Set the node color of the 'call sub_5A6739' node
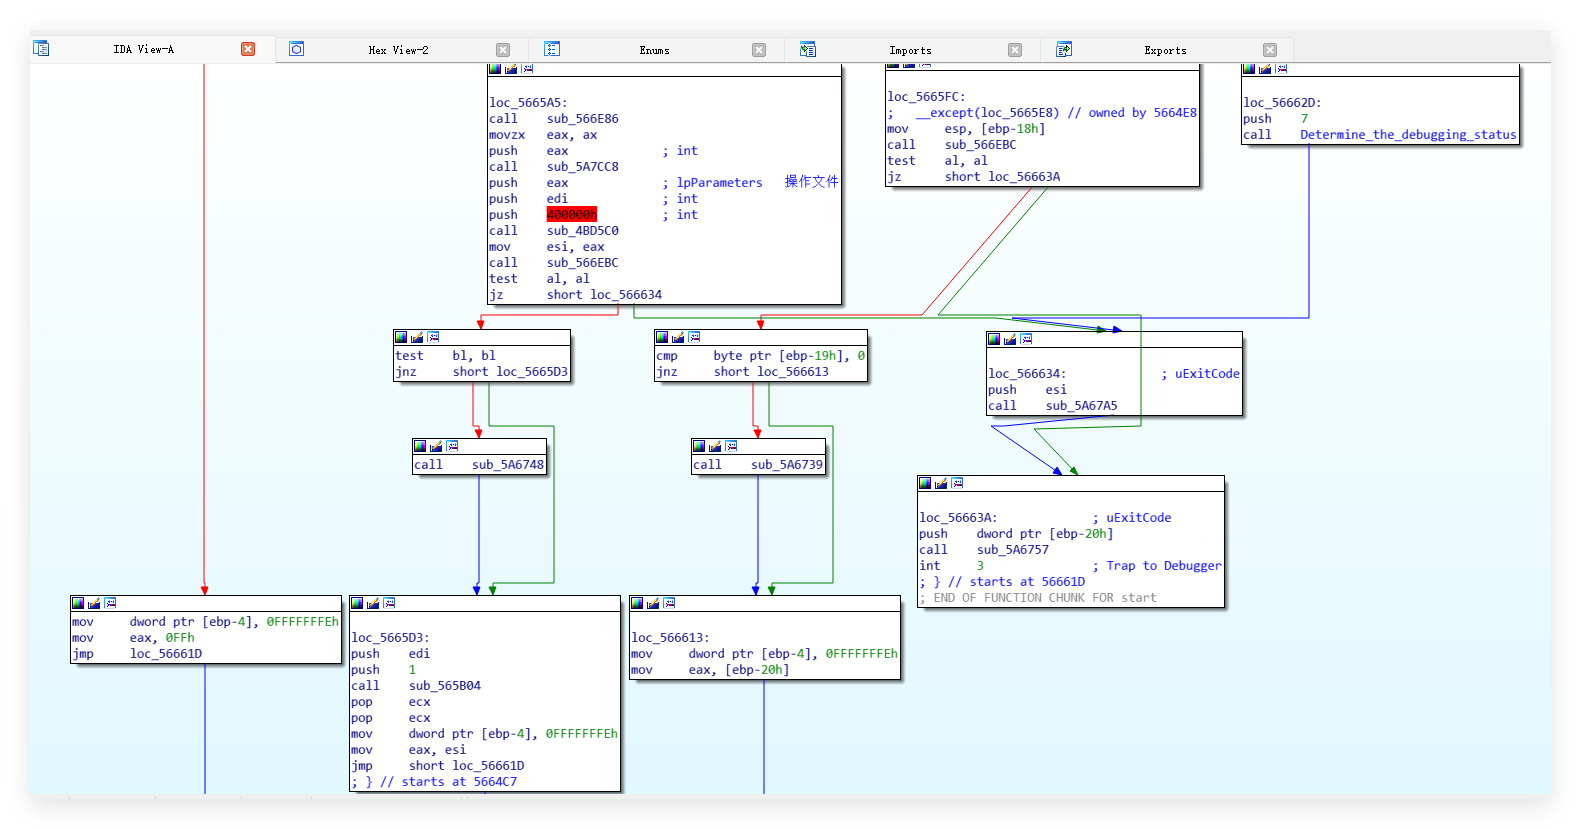The width and height of the screenshot is (1581, 829). pyautogui.click(x=699, y=446)
